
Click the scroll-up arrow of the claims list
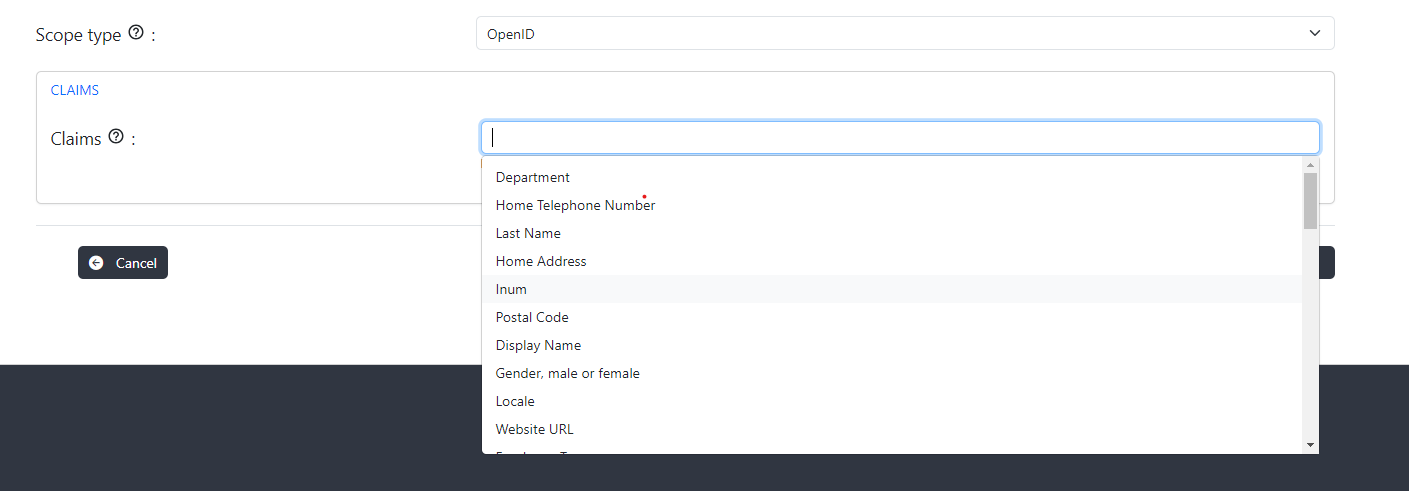tap(1310, 165)
